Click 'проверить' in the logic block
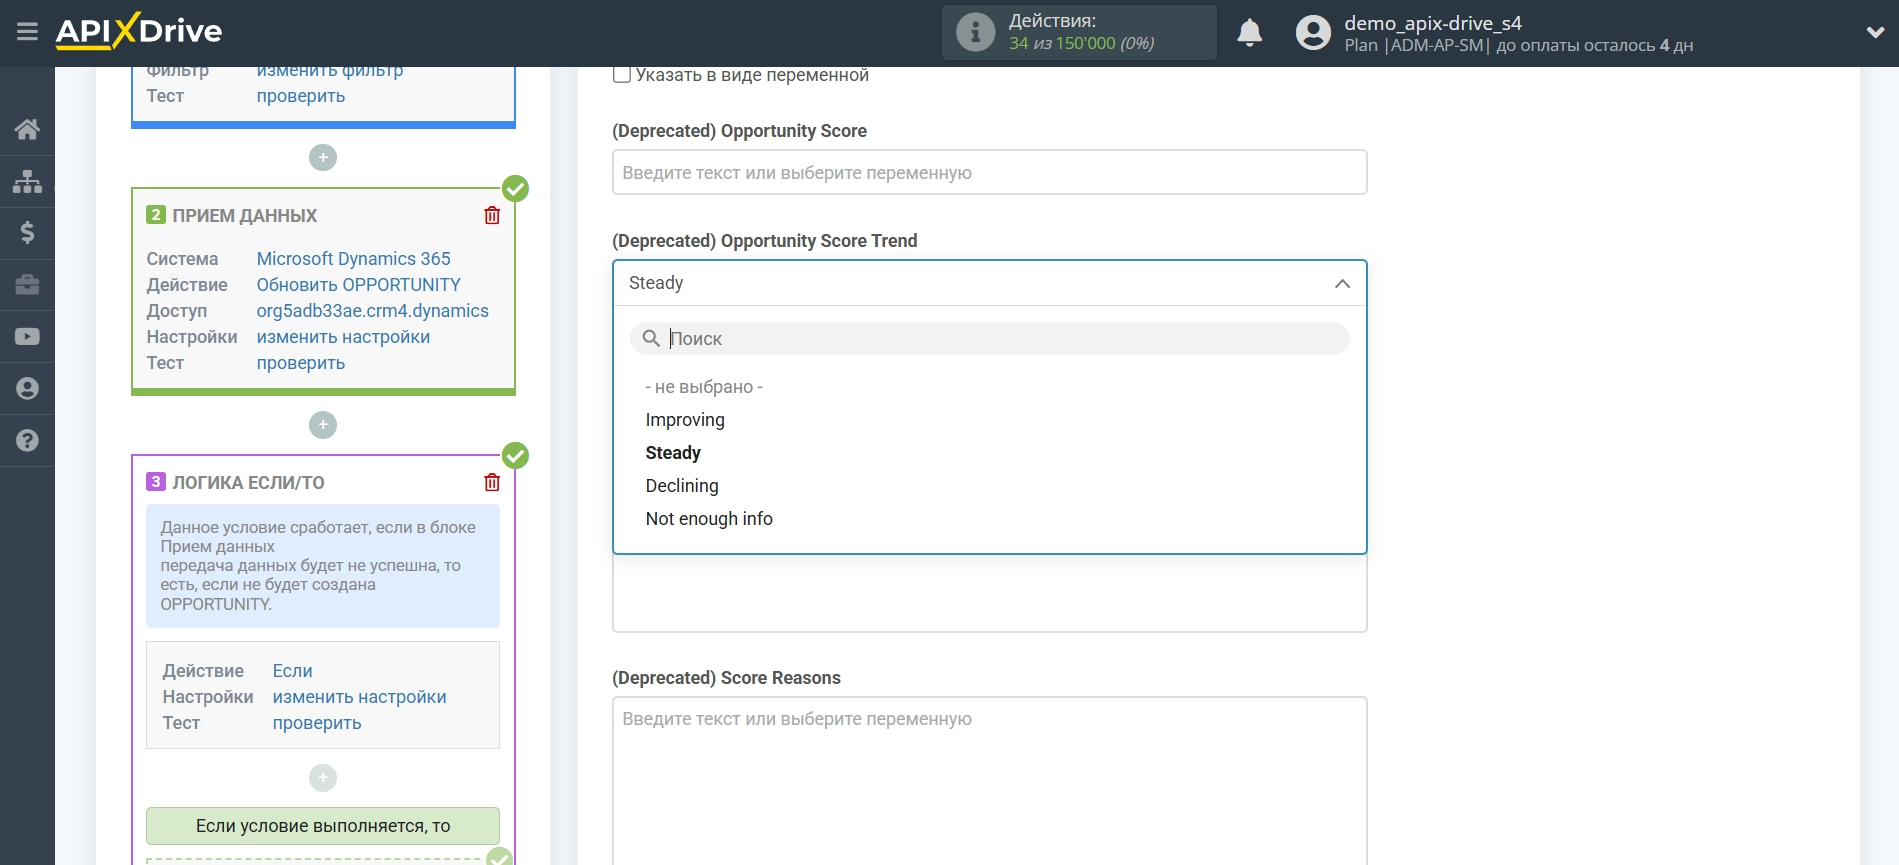 coord(317,723)
